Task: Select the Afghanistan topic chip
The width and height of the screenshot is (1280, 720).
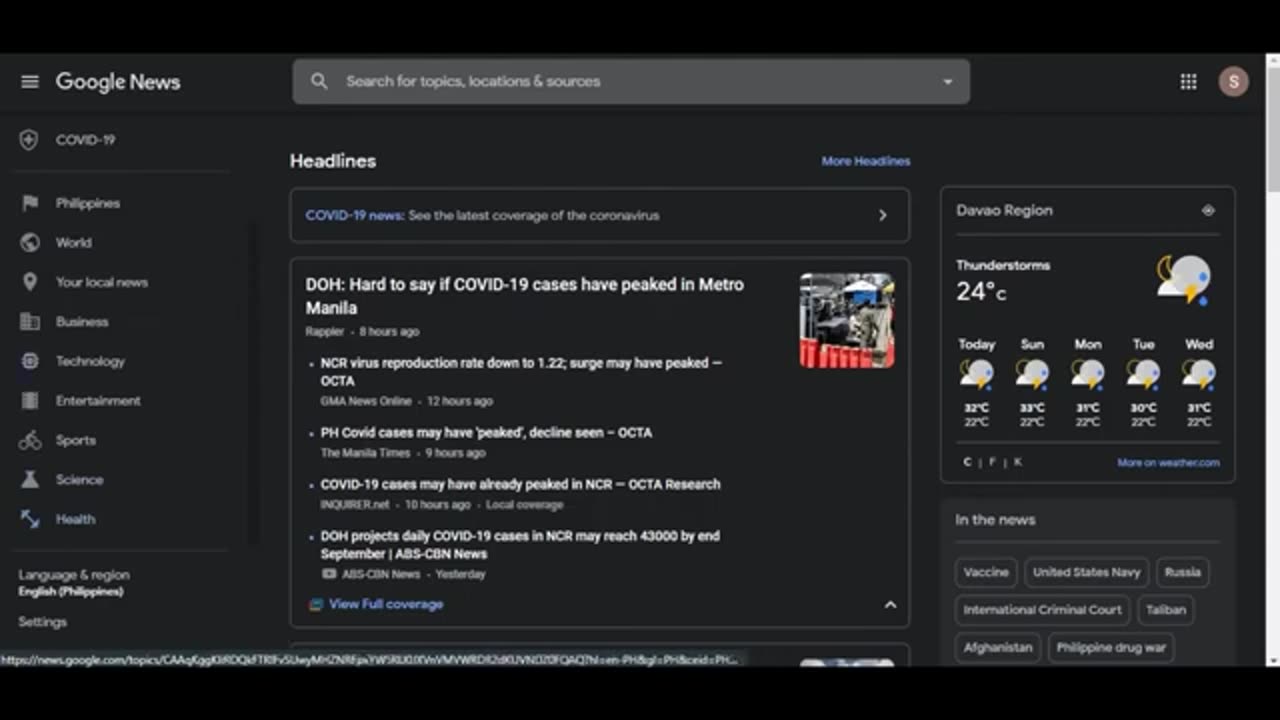Action: (x=997, y=647)
